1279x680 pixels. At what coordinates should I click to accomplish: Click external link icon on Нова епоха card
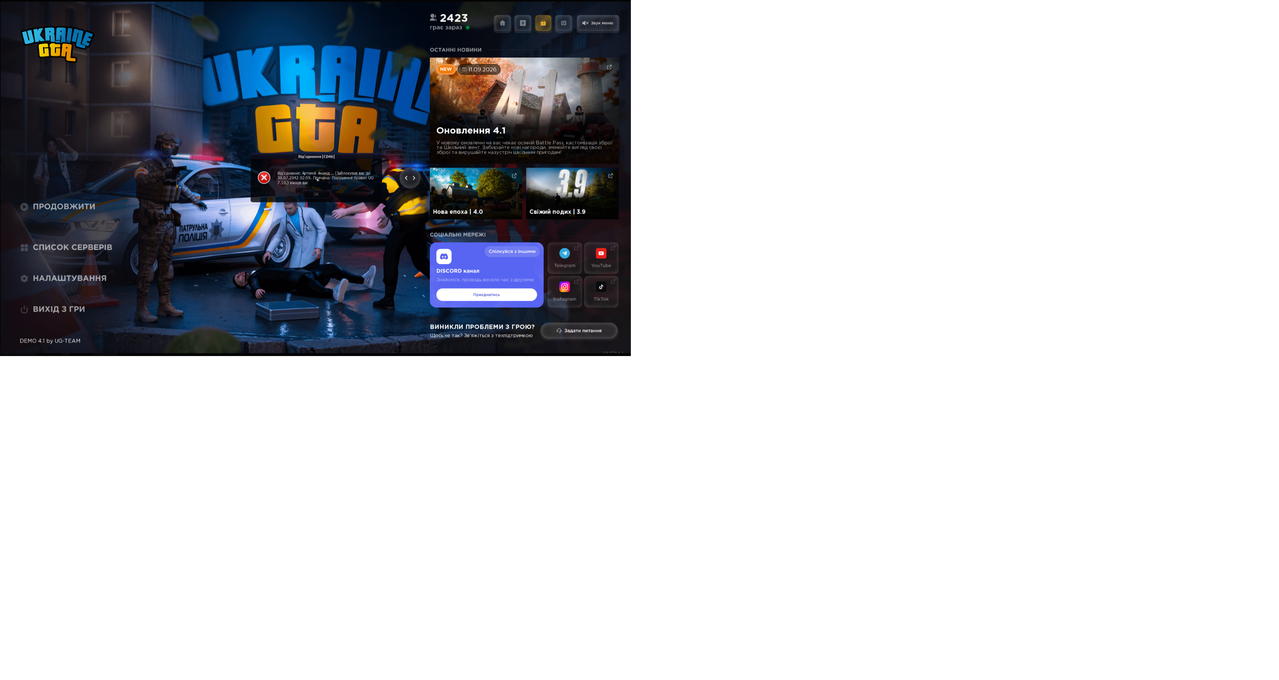(514, 176)
